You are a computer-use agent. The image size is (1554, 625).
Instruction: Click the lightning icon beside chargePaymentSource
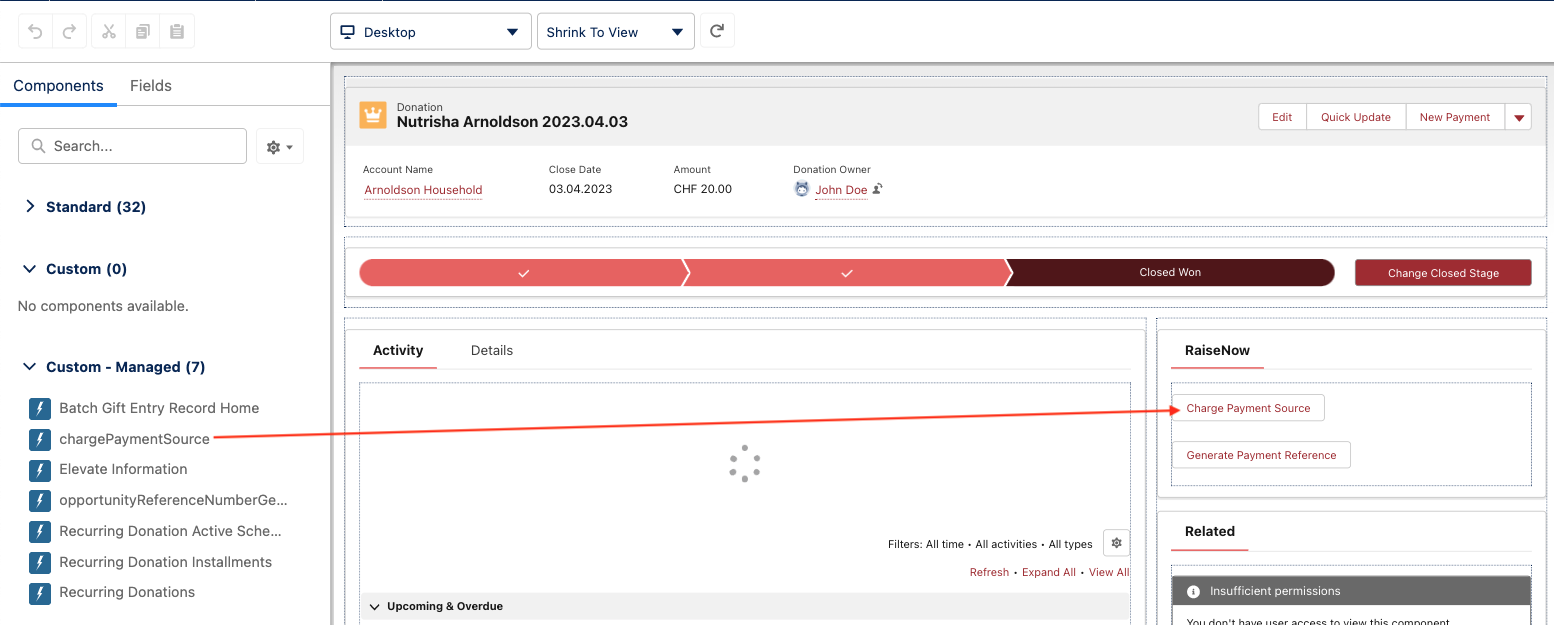pos(40,439)
